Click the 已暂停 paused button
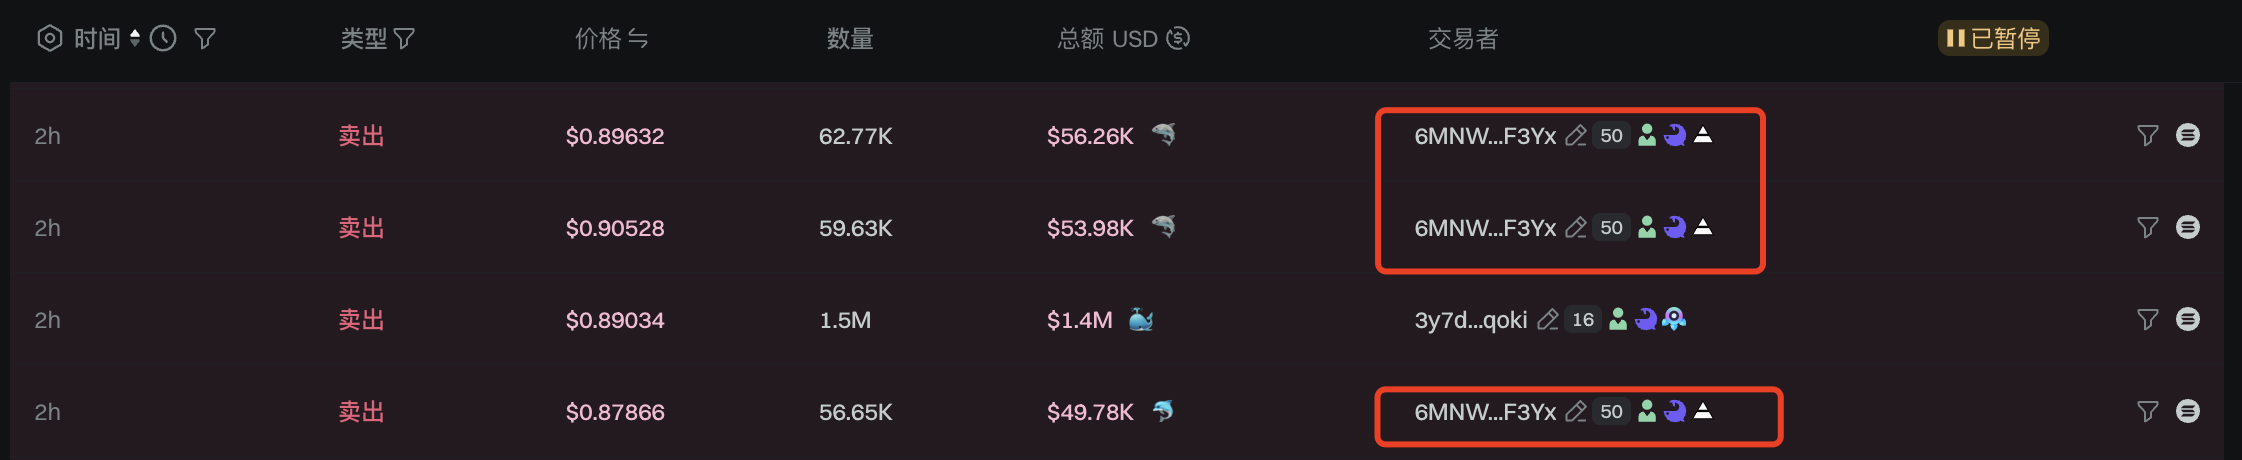Image resolution: width=2242 pixels, height=460 pixels. [x=1992, y=38]
